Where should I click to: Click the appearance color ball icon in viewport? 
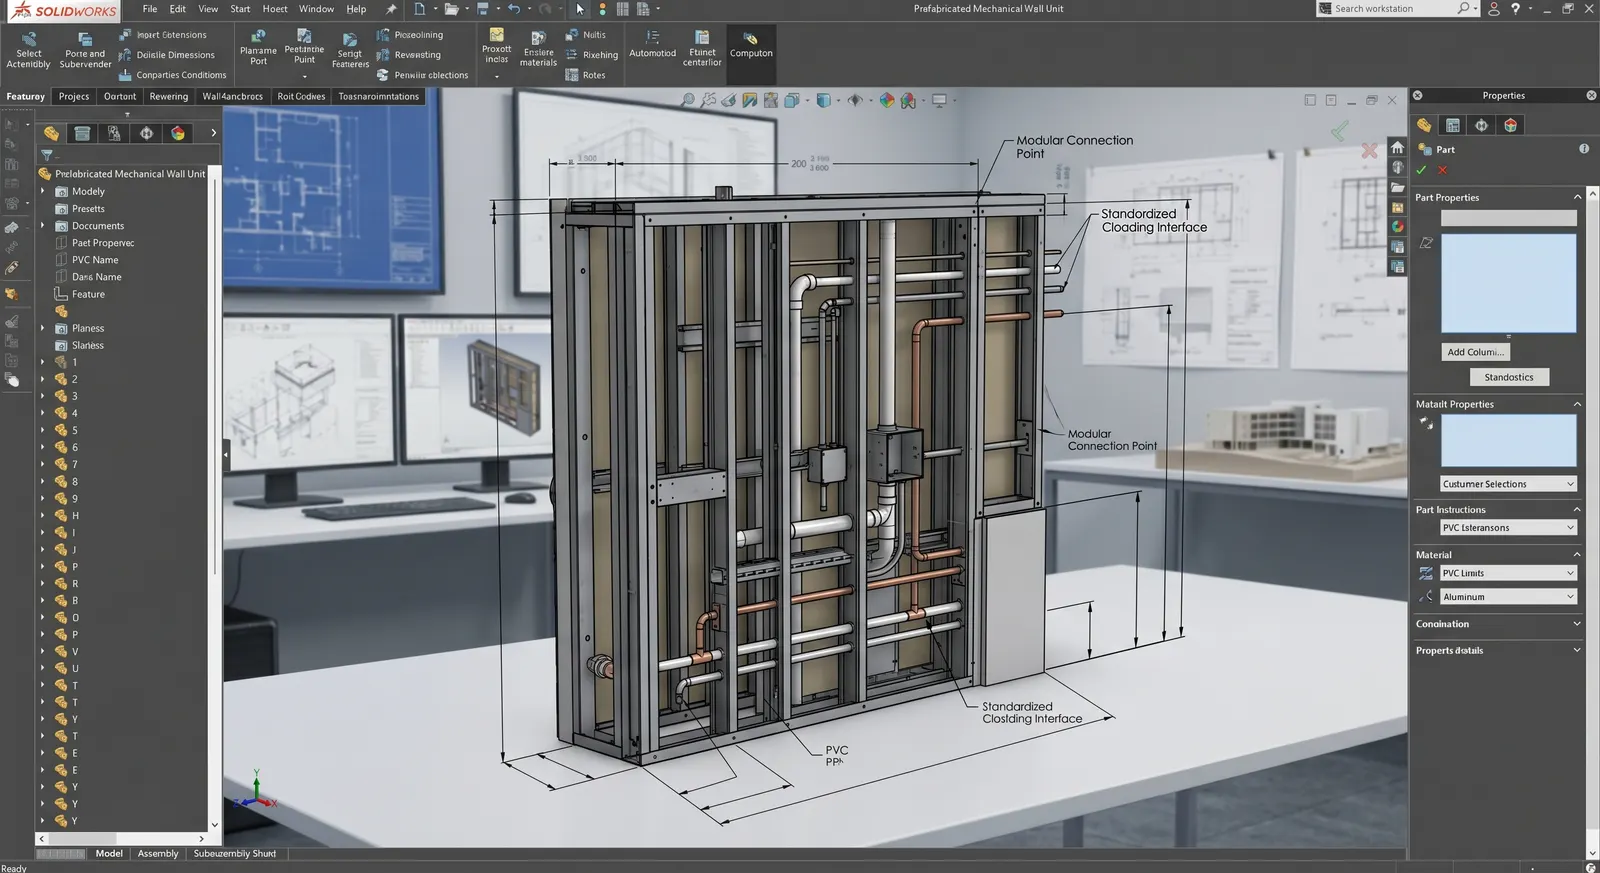click(887, 100)
